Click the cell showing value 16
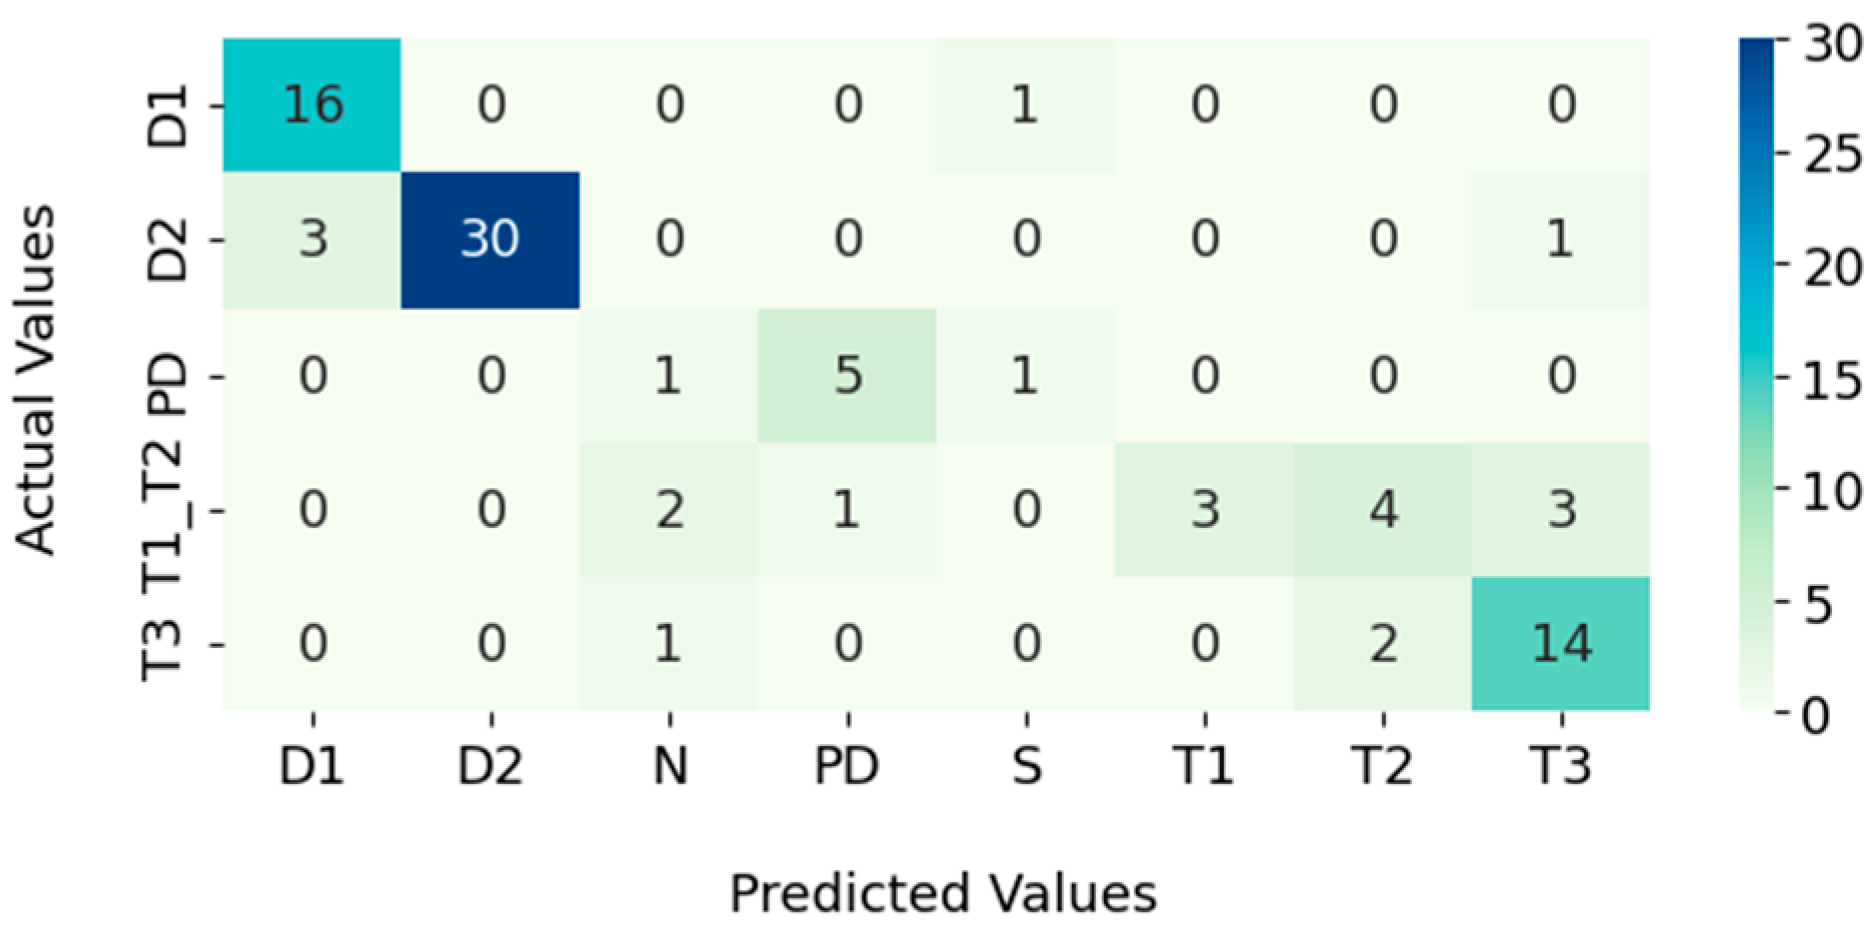Viewport: 1875px width, 938px height. [x=312, y=105]
